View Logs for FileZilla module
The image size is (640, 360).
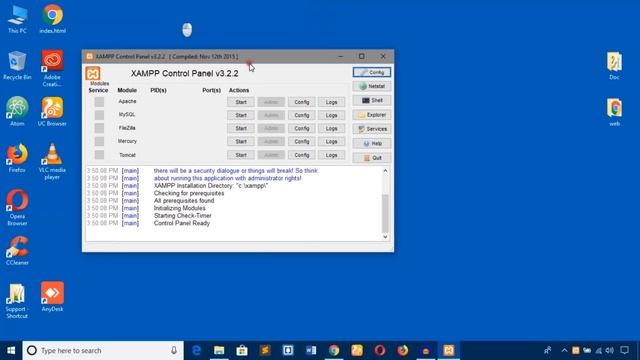coord(331,128)
